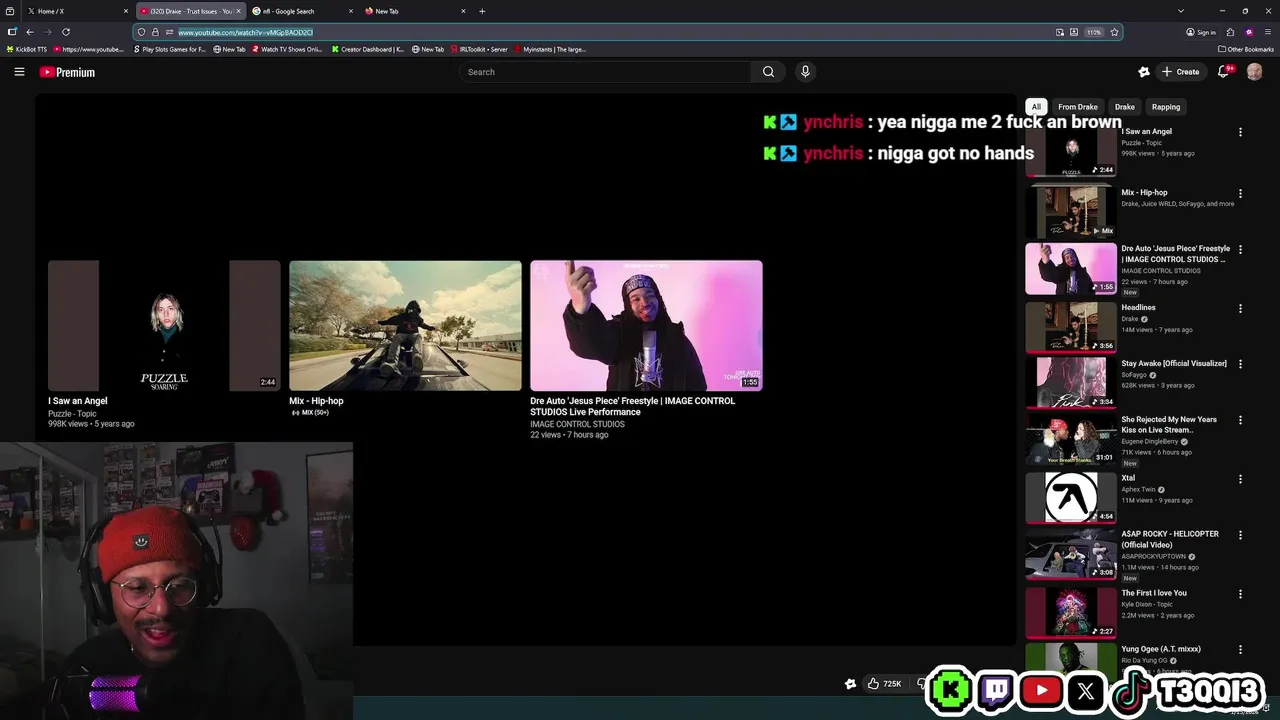Viewport: 1280px width, 720px height.
Task: Open the Myinstants bookmark
Action: pos(551,49)
